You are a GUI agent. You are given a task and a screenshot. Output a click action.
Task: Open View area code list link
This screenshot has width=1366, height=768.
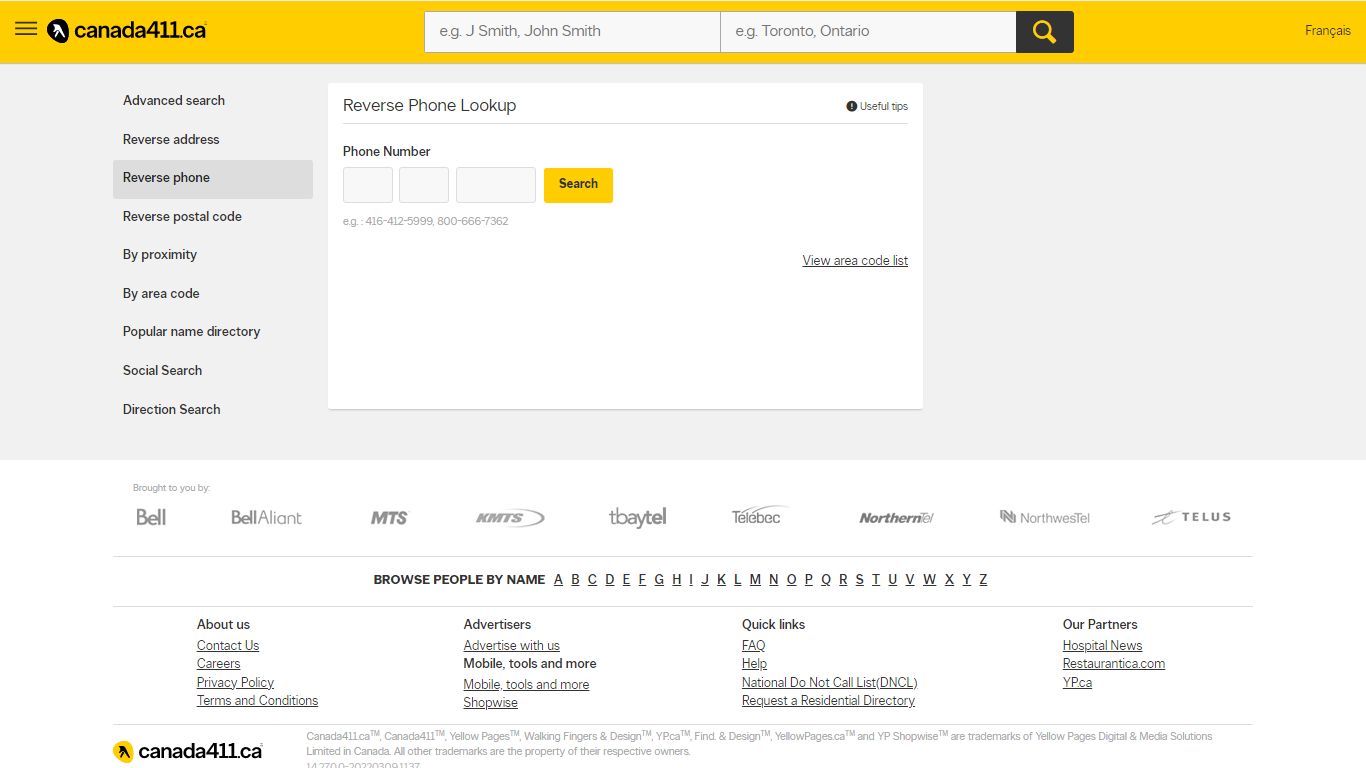855,261
